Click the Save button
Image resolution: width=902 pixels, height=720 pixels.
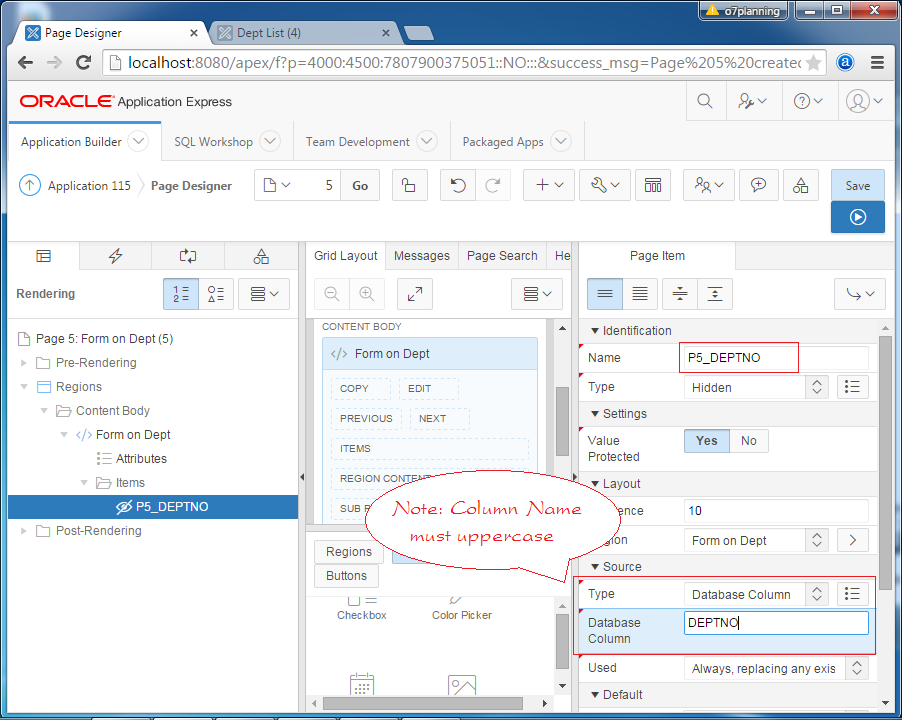pos(858,185)
